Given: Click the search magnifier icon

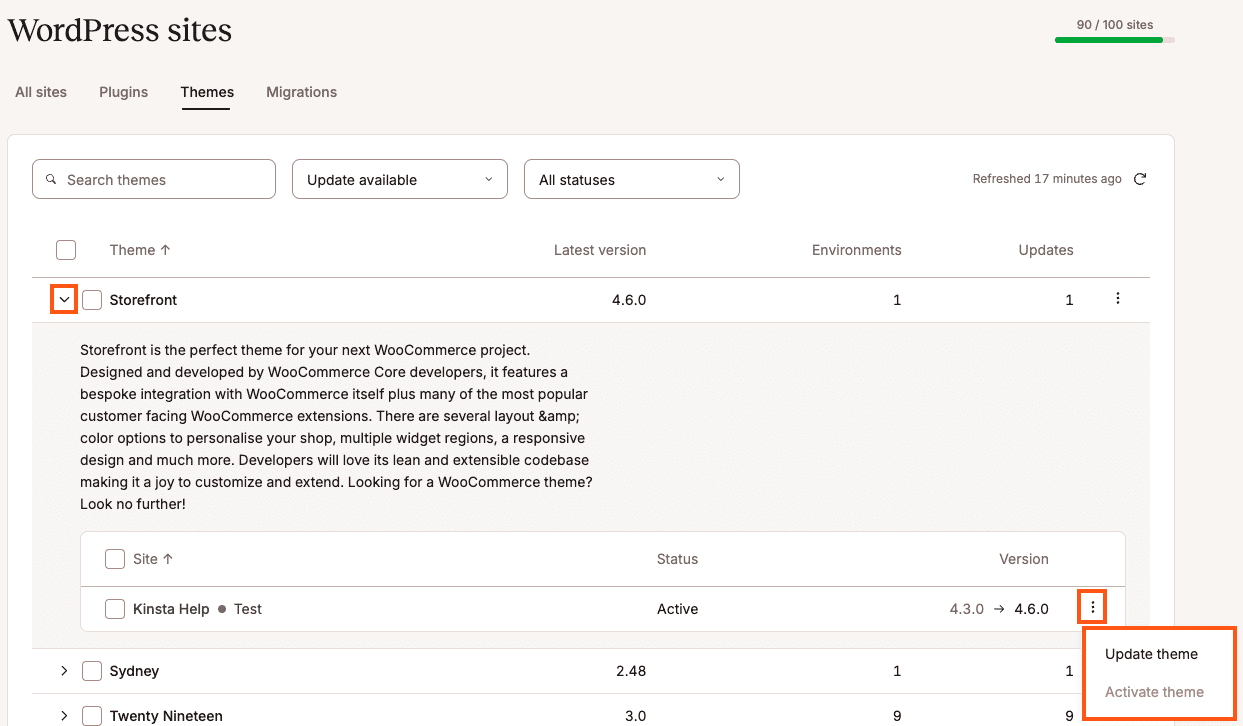Looking at the screenshot, I should pyautogui.click(x=52, y=180).
